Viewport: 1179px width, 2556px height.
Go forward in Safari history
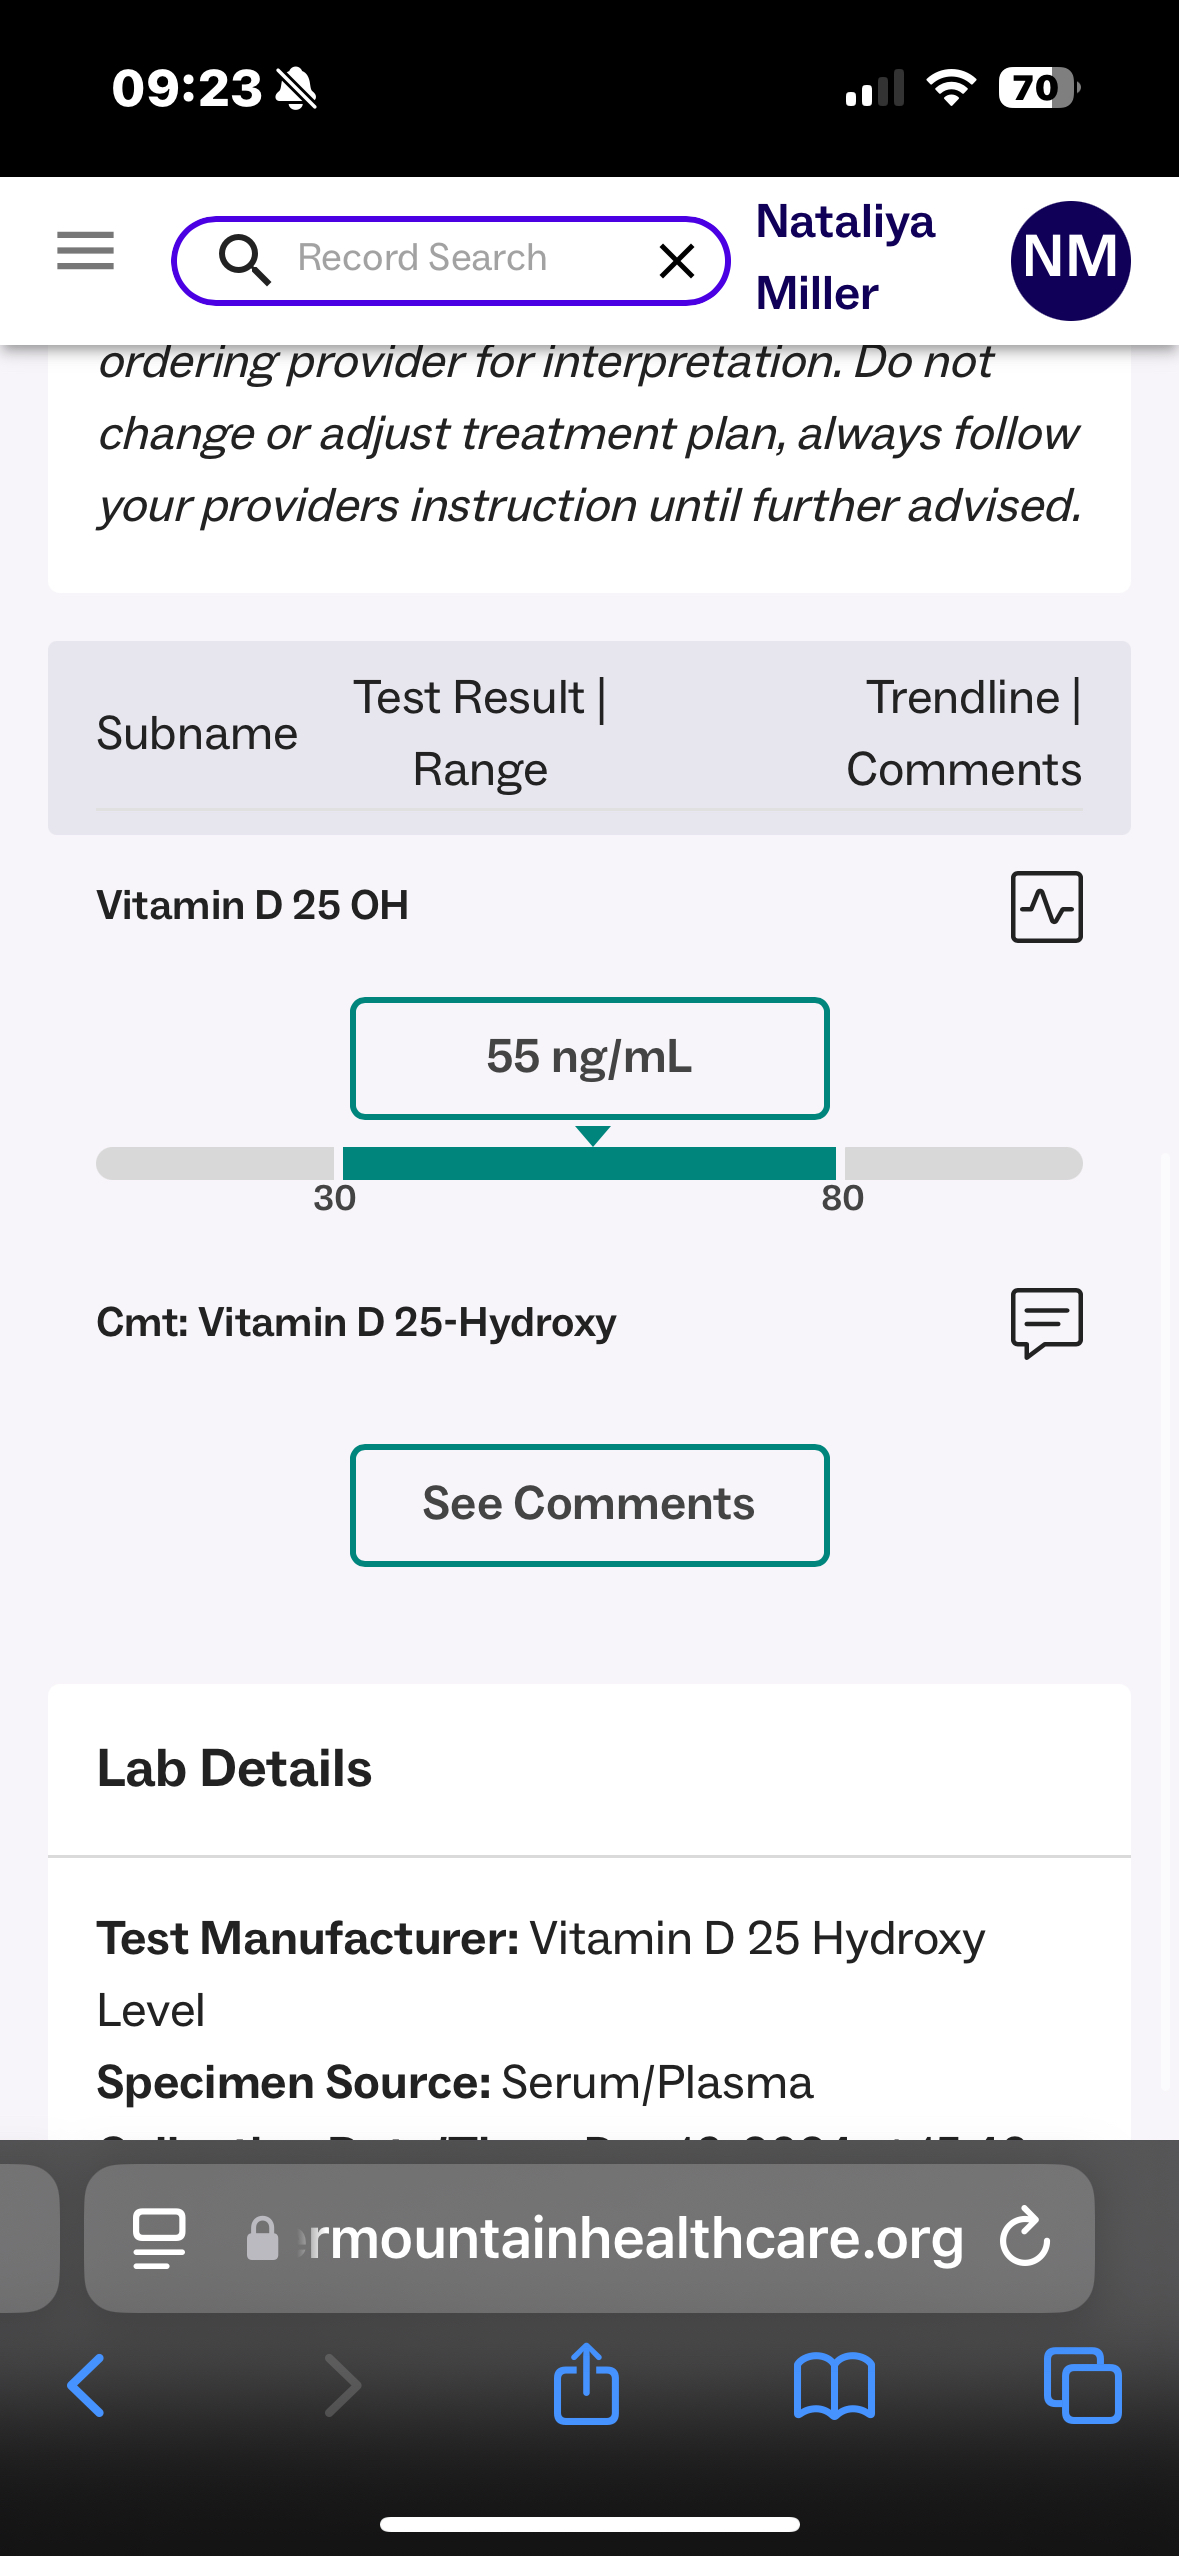[x=342, y=2386]
